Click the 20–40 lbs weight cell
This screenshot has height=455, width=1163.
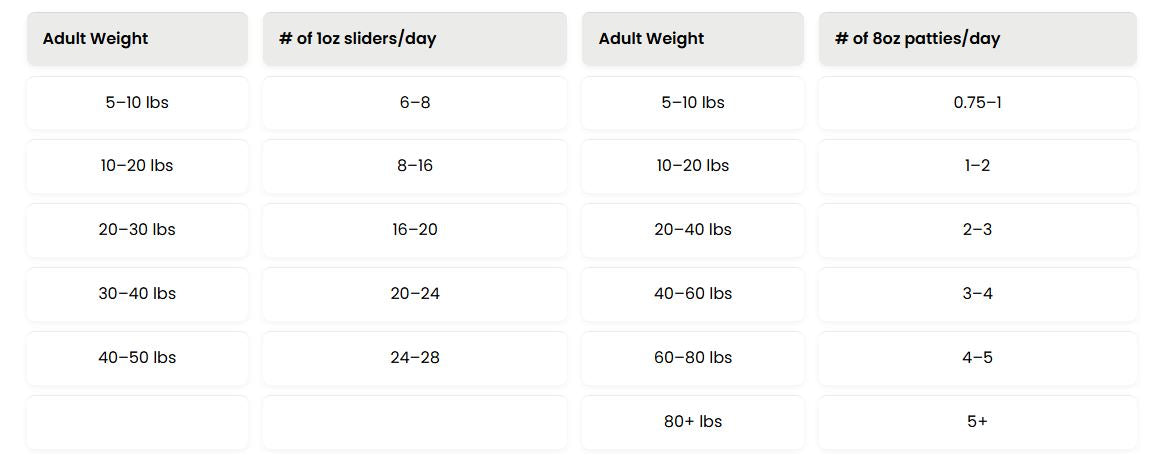[x=693, y=230]
